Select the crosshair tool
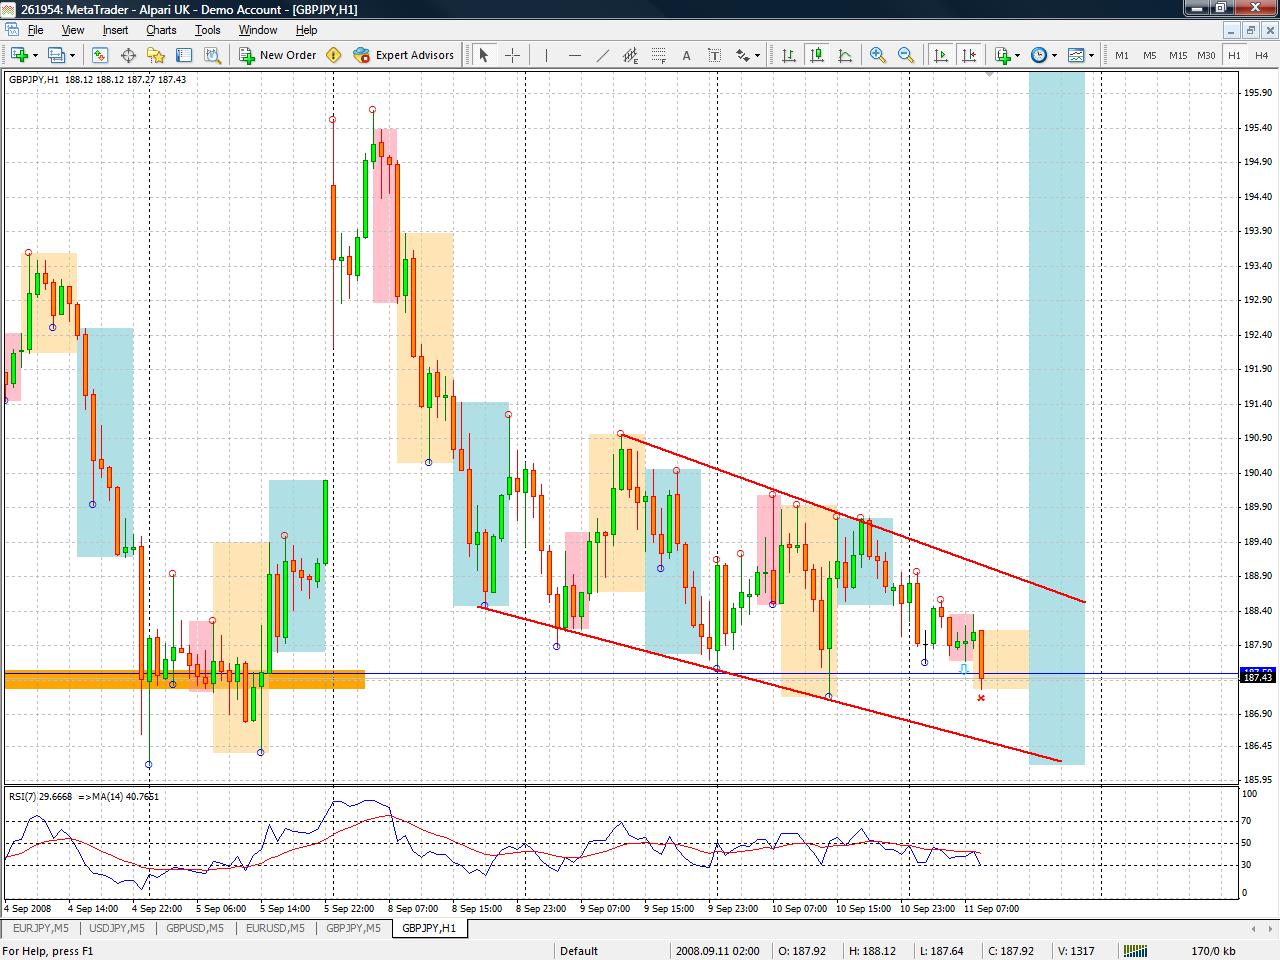1280x960 pixels. (513, 55)
